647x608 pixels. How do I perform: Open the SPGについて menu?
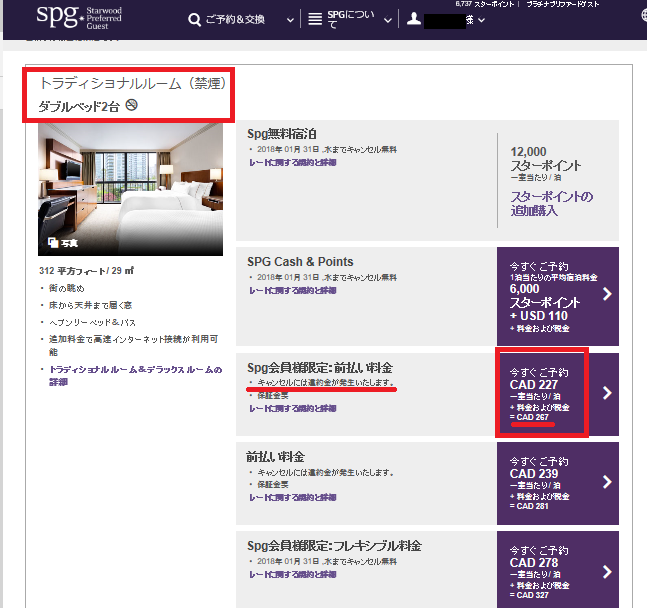tap(351, 19)
